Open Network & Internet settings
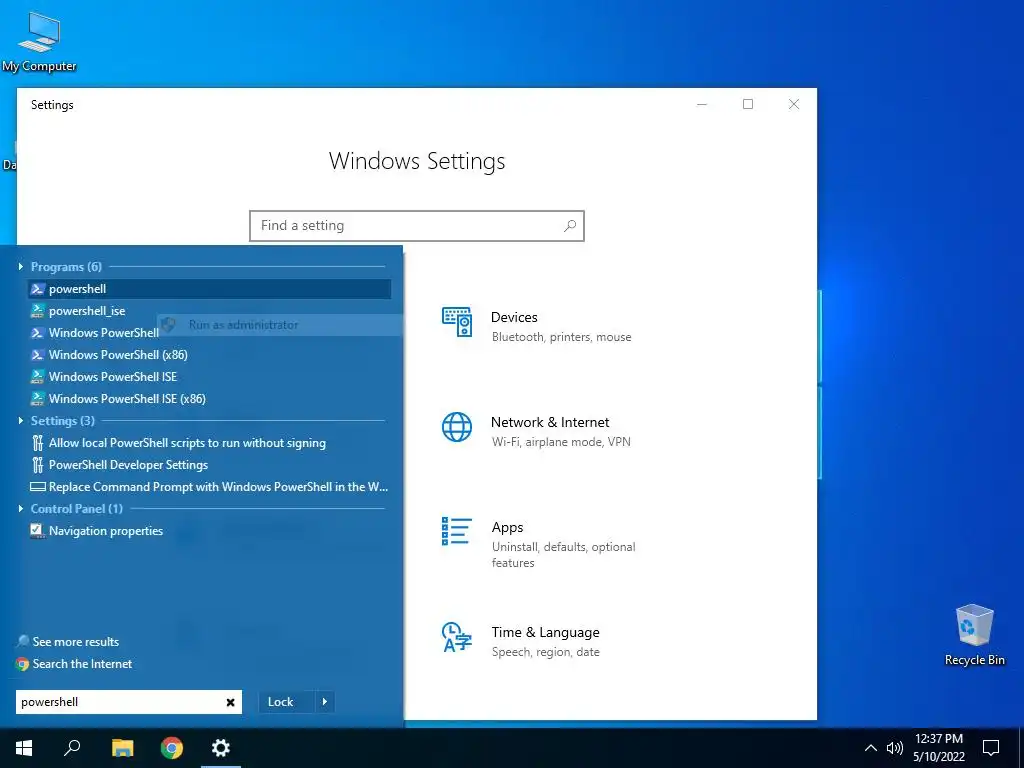This screenshot has height=768, width=1024. 537,431
